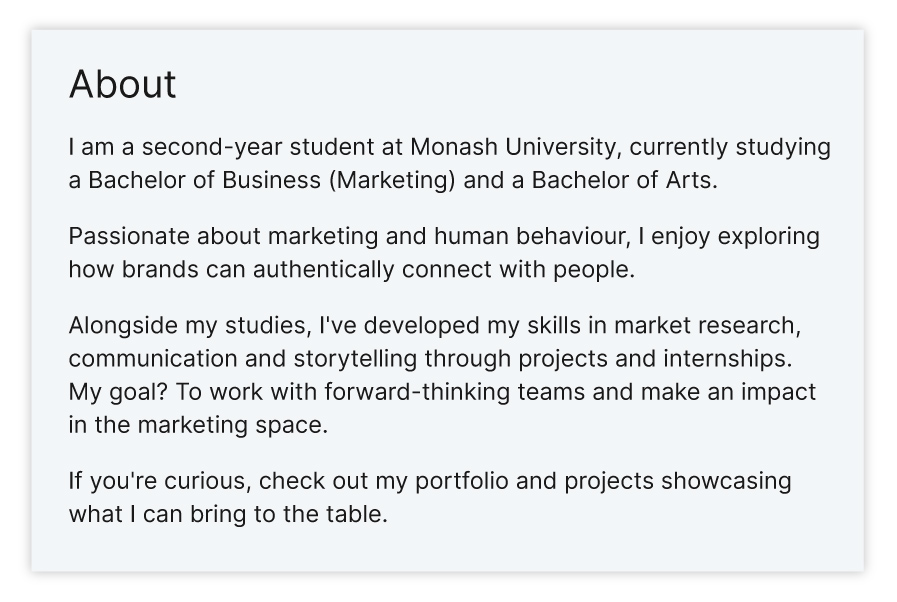Click the words 'human behaviour'

[x=529, y=236]
